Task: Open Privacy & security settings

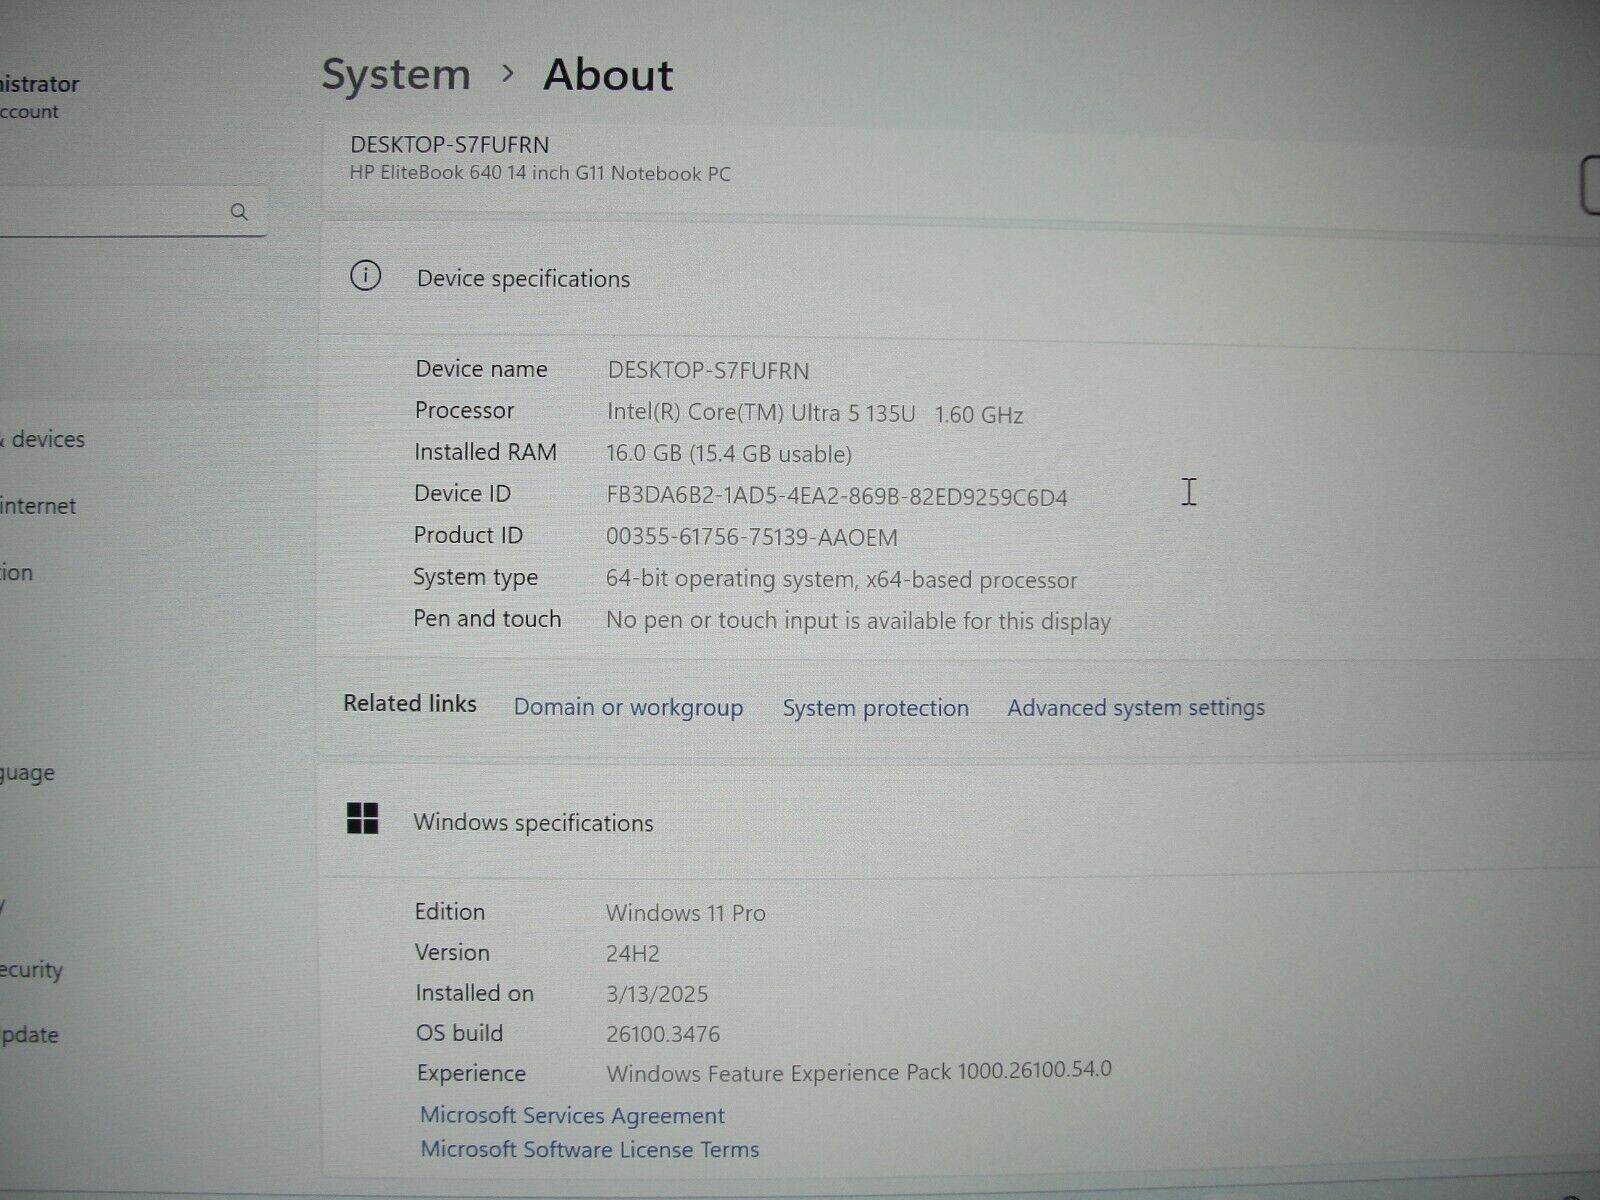Action: coord(30,969)
